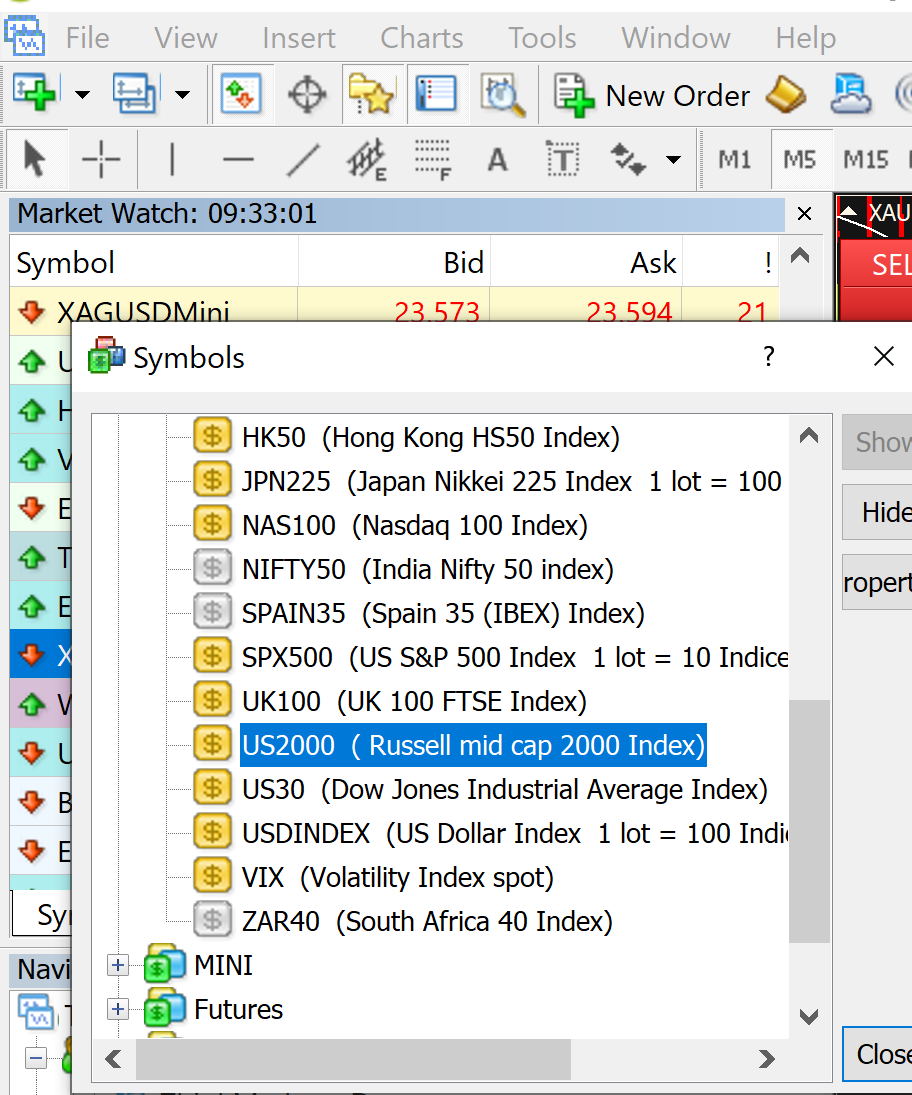Screen dimensions: 912x1095
Task: Click the Hide button in Symbols dialog
Action: [x=878, y=513]
